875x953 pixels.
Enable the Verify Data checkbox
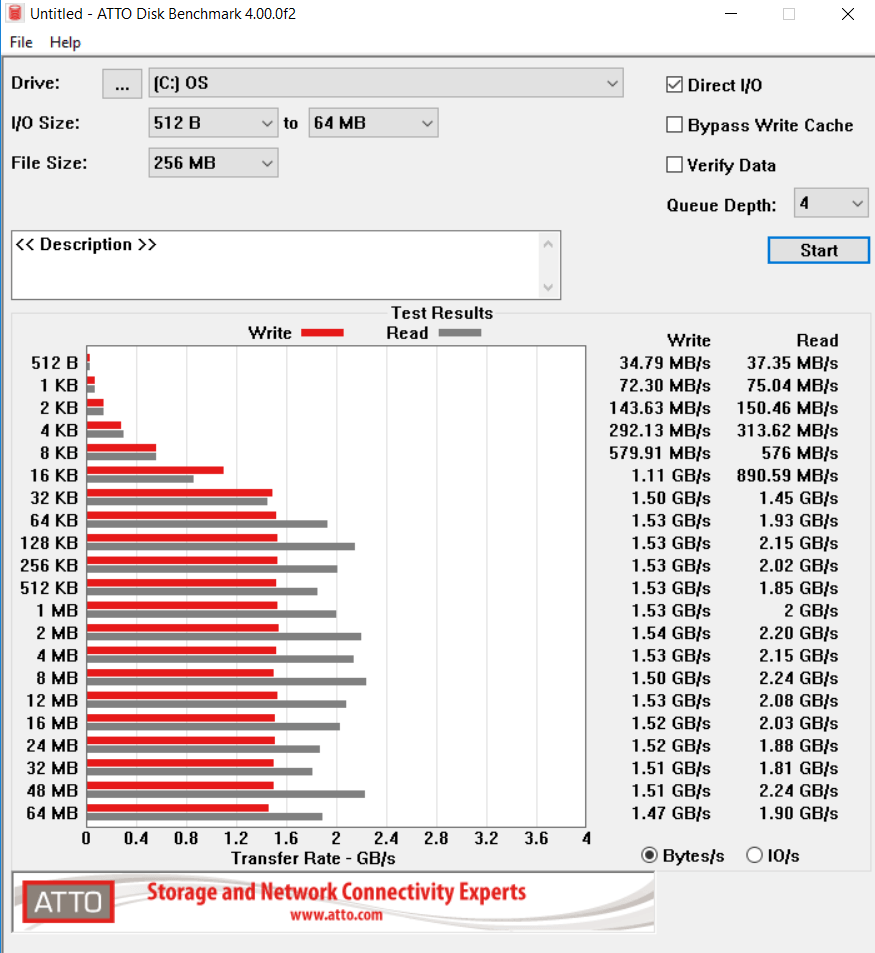[675, 165]
